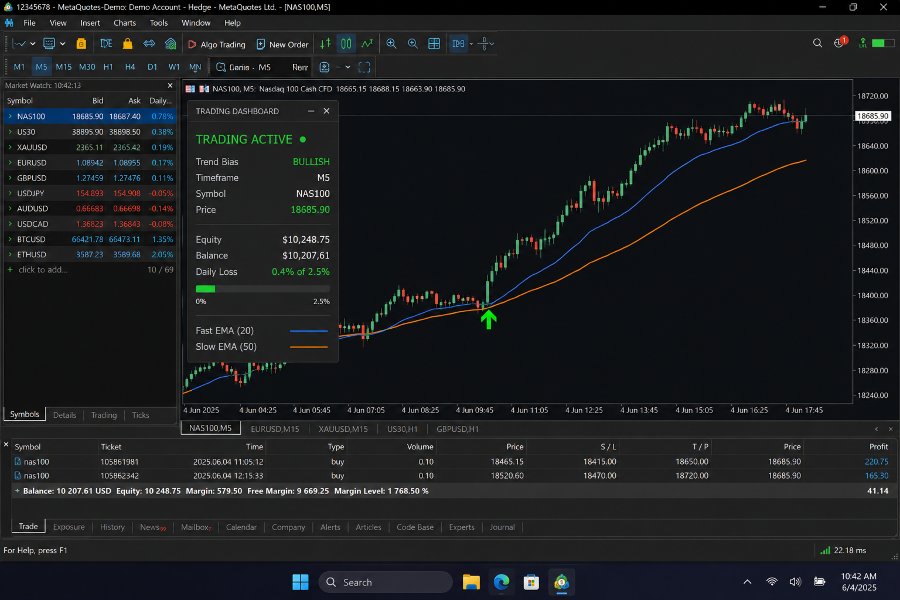Open the Tools menu
The image size is (900, 600).
click(159, 23)
